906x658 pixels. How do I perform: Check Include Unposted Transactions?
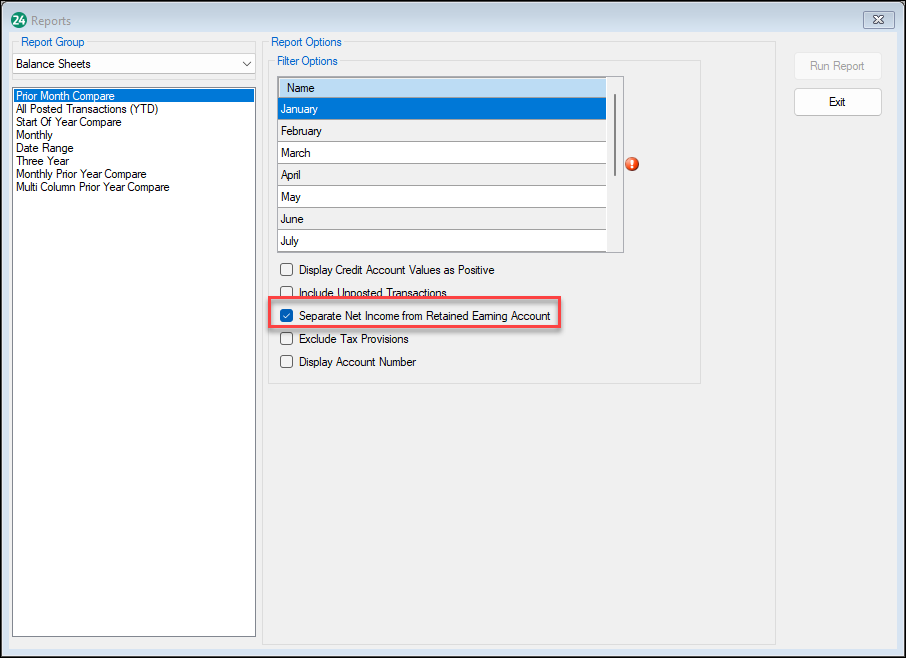click(x=286, y=292)
